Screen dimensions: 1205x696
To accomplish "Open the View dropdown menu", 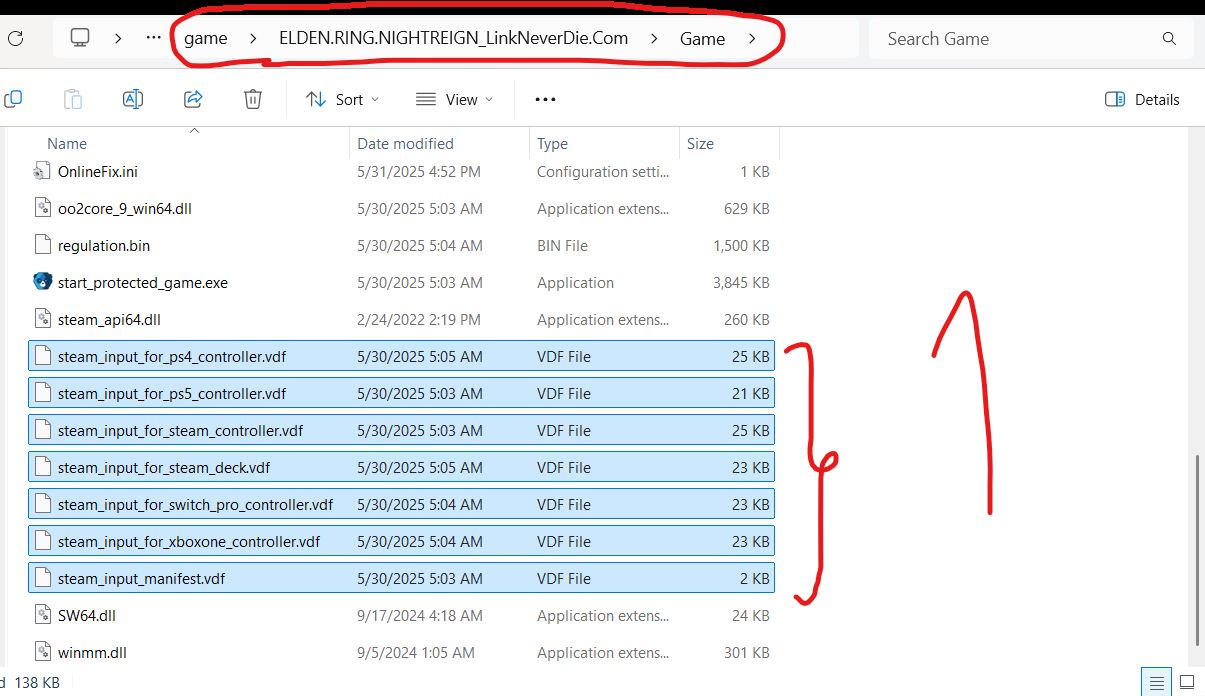I will pos(454,99).
